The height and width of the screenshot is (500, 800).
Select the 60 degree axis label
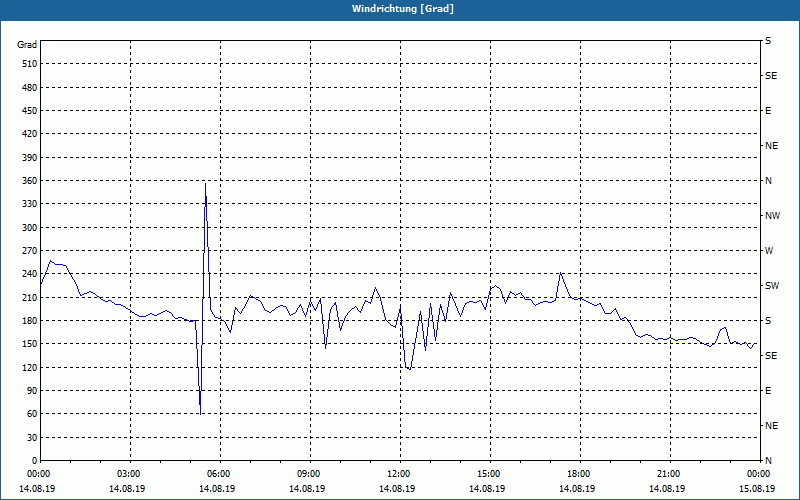[32, 414]
